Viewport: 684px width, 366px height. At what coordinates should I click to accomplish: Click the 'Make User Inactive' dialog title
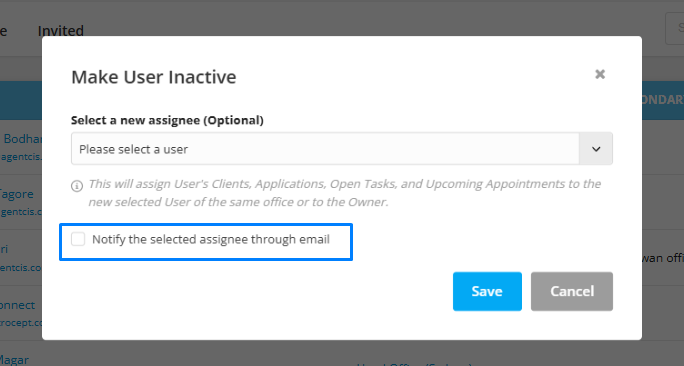click(x=154, y=77)
